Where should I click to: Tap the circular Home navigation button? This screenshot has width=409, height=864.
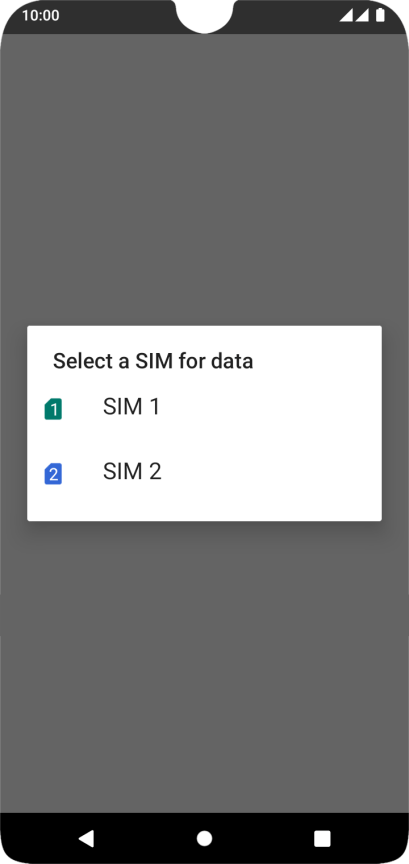pyautogui.click(x=204, y=838)
